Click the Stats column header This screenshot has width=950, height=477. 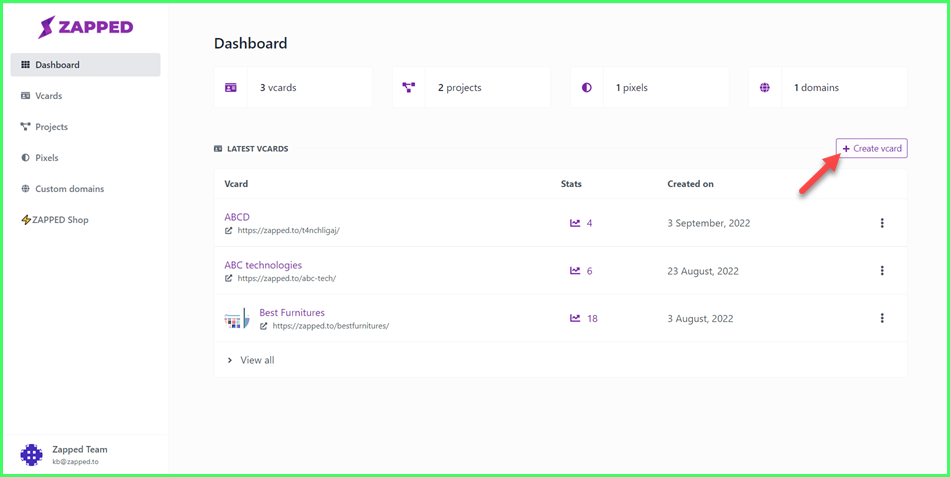[571, 184]
